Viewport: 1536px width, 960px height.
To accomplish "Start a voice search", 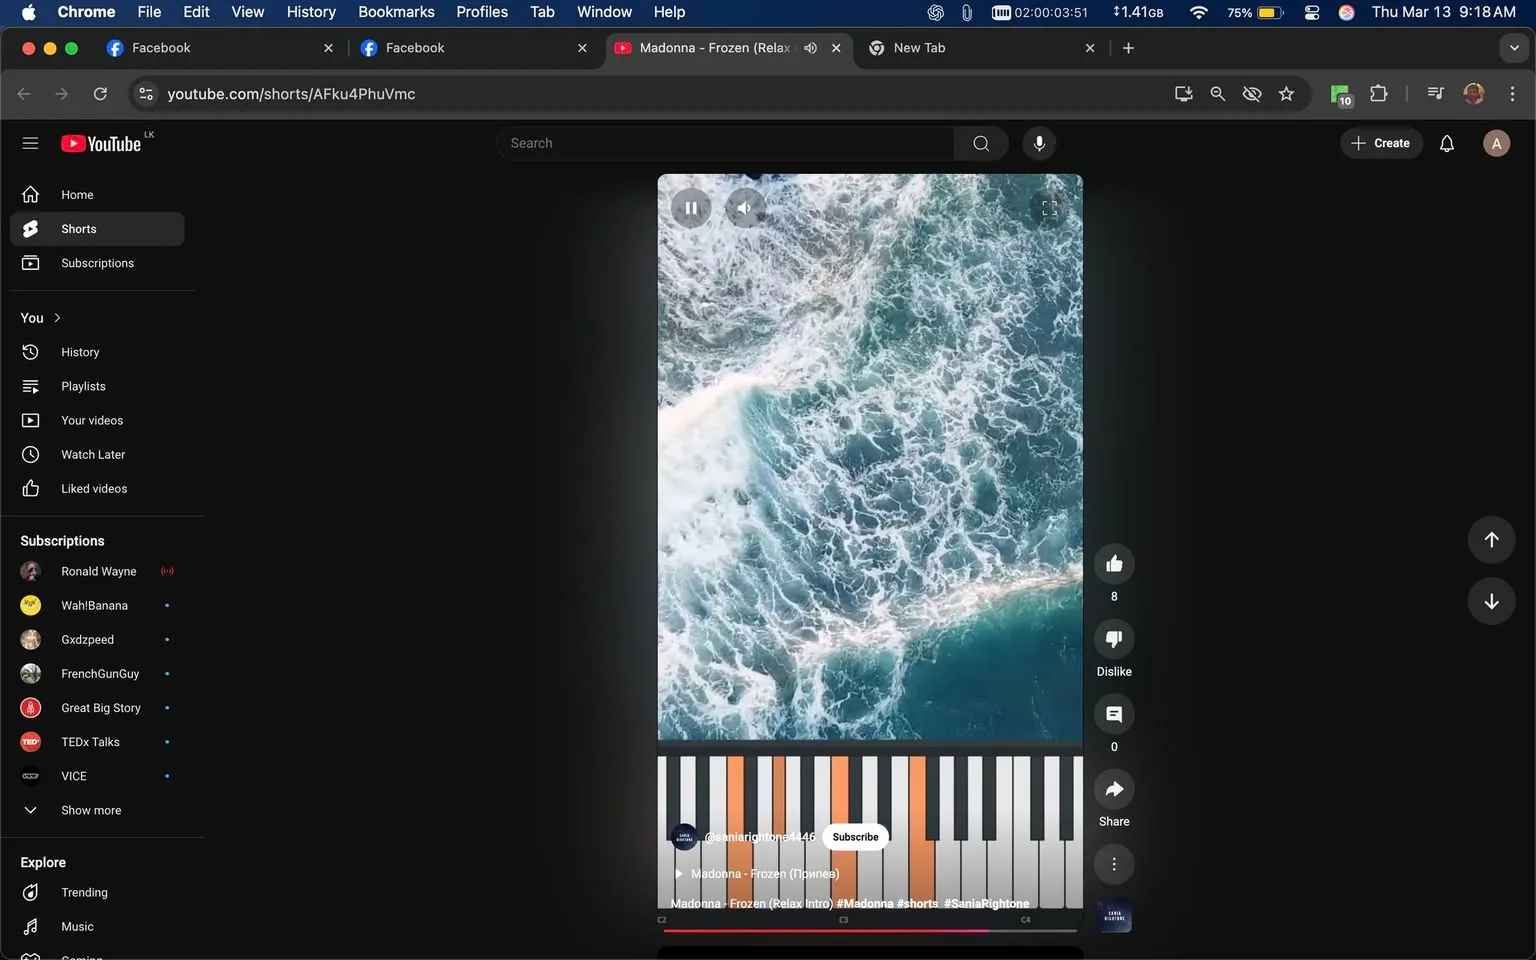I will (1039, 142).
